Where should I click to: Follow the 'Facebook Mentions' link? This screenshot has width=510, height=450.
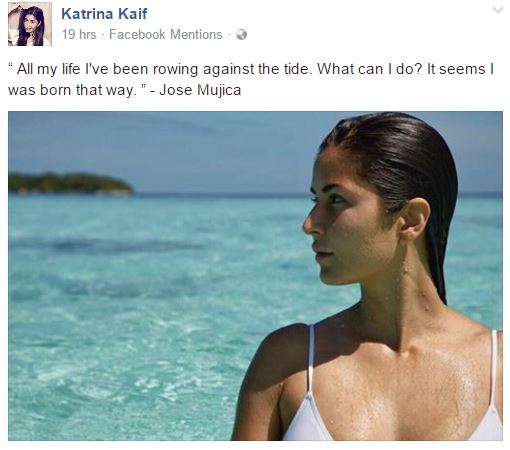coord(166,34)
